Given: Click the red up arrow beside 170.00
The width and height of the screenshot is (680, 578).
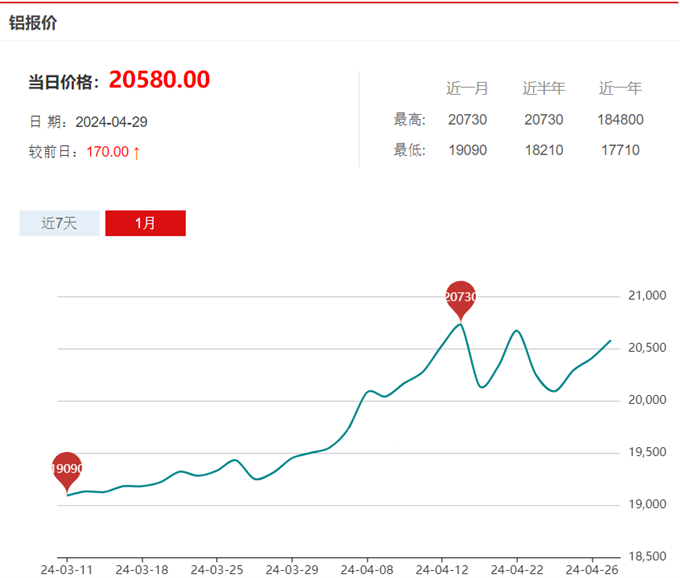Looking at the screenshot, I should (136, 152).
